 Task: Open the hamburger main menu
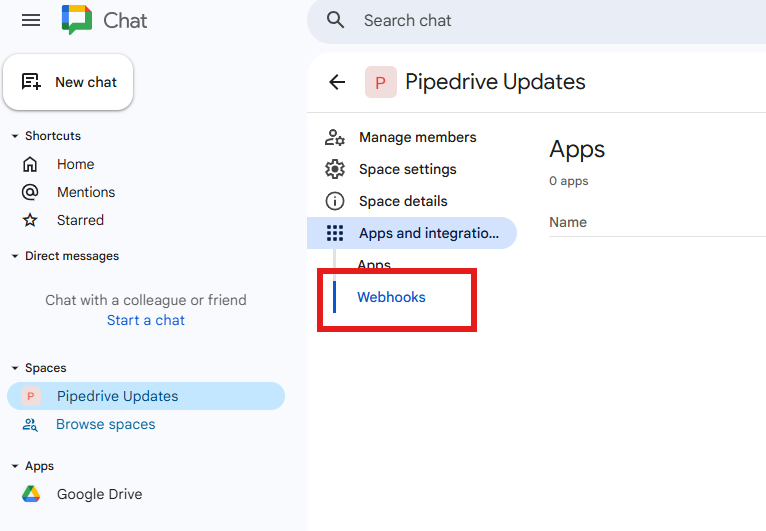coord(31,21)
